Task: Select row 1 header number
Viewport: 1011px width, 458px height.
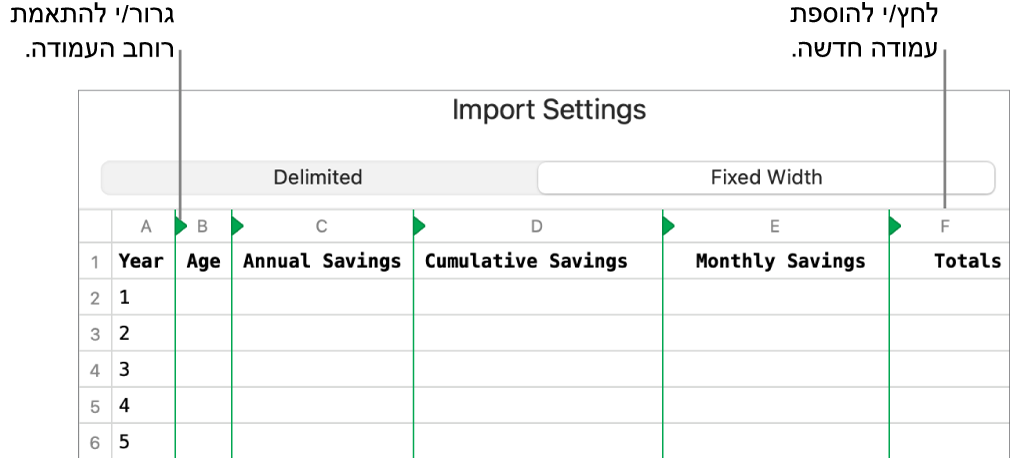Action: click(x=95, y=262)
